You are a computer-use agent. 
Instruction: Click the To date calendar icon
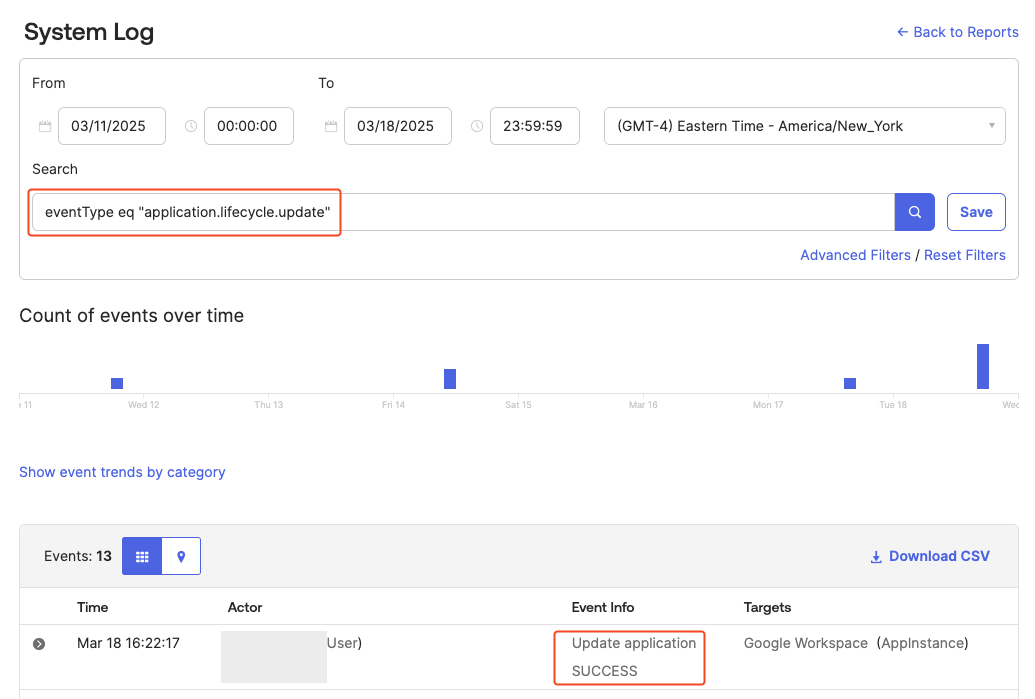click(331, 126)
